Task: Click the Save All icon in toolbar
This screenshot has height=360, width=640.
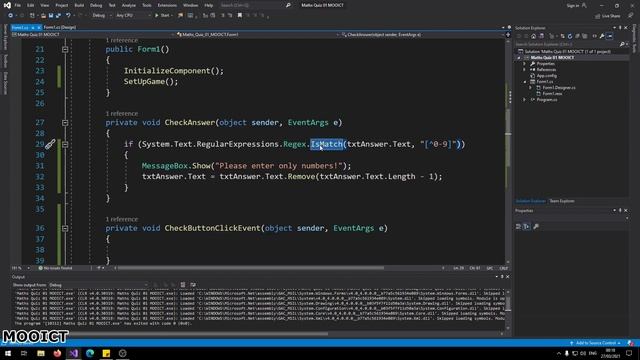Action: point(58,16)
